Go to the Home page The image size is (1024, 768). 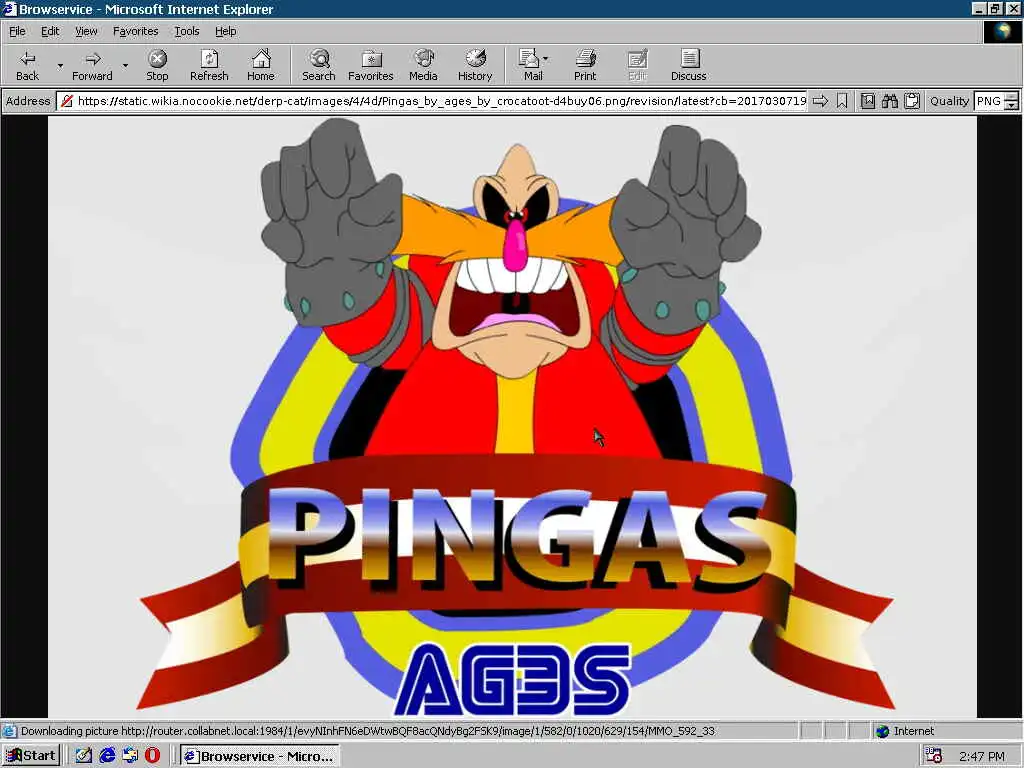click(x=261, y=65)
